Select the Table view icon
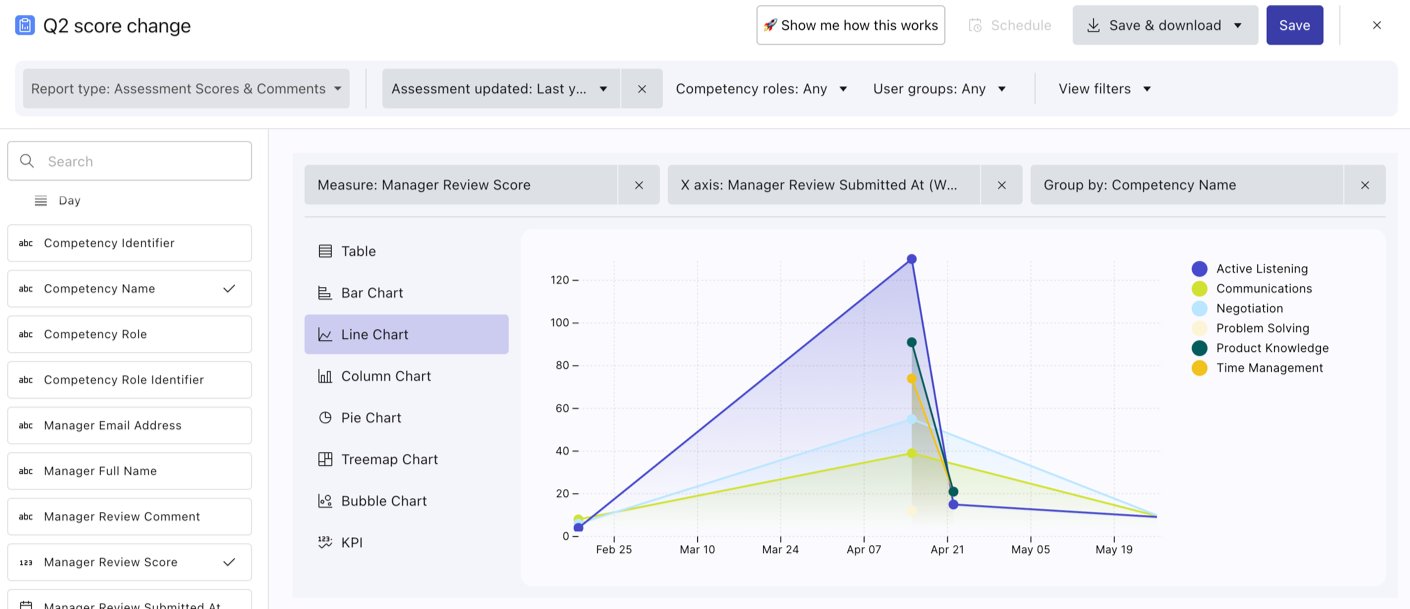The height and width of the screenshot is (609, 1410). (325, 251)
